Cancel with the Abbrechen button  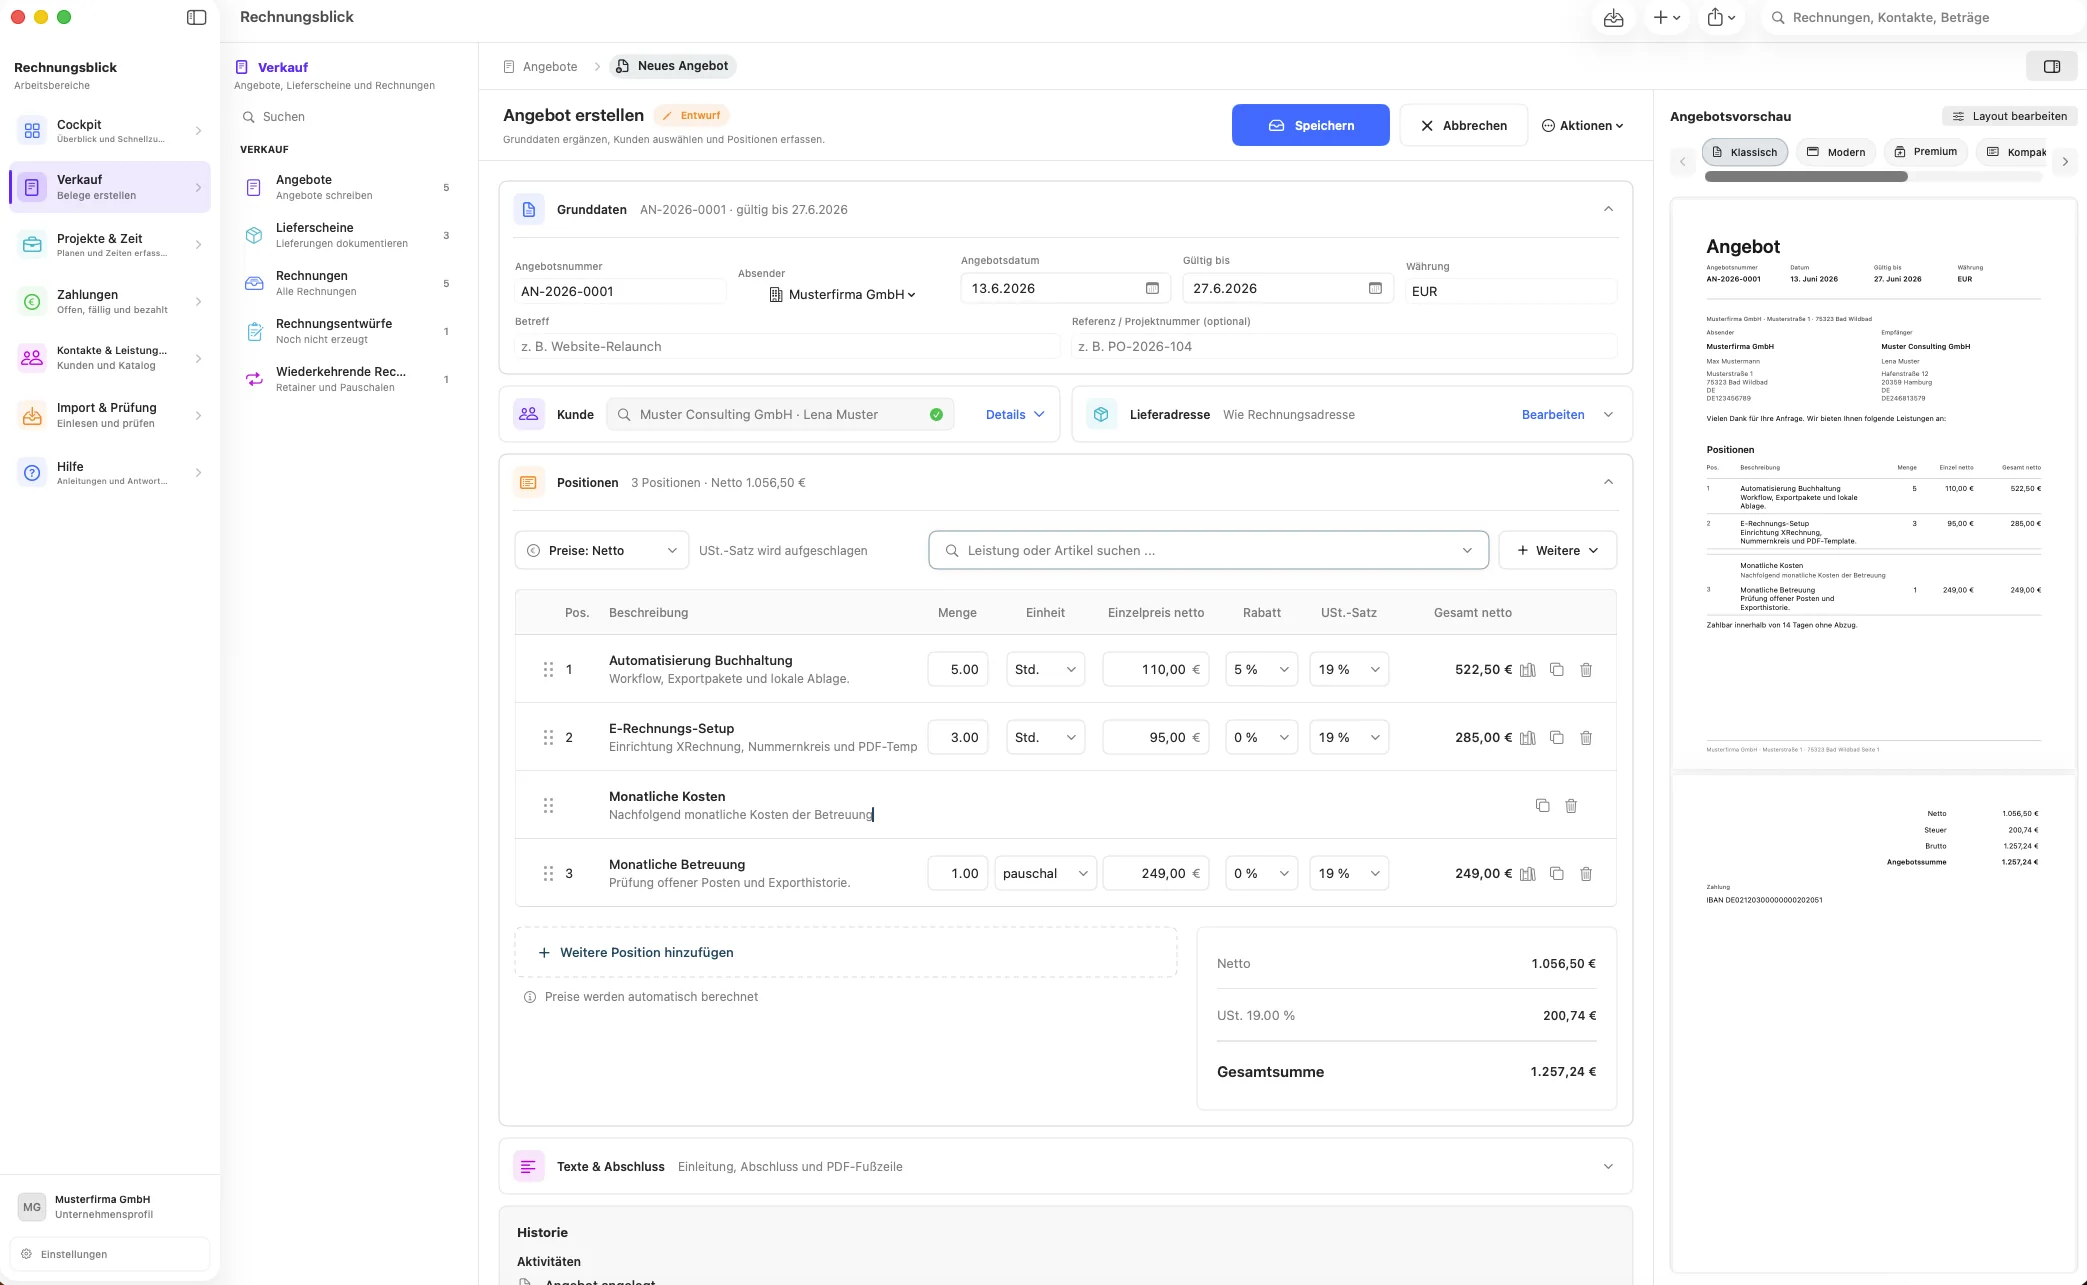pyautogui.click(x=1463, y=126)
